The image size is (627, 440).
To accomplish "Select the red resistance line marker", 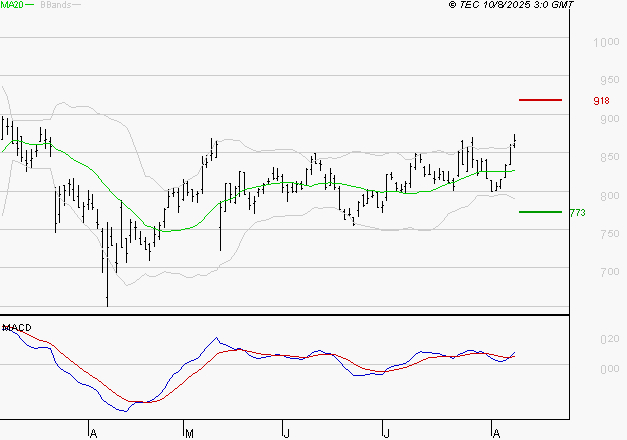I will 540,100.
